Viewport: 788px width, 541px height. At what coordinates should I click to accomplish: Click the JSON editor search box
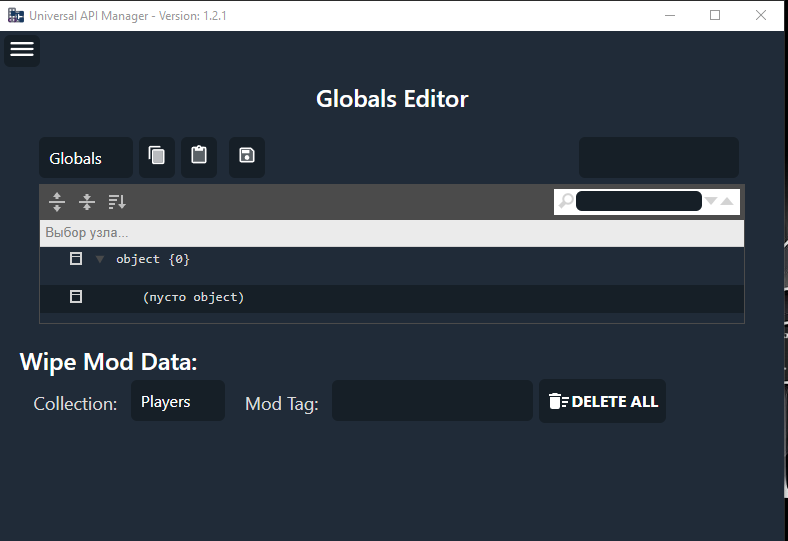(x=639, y=201)
